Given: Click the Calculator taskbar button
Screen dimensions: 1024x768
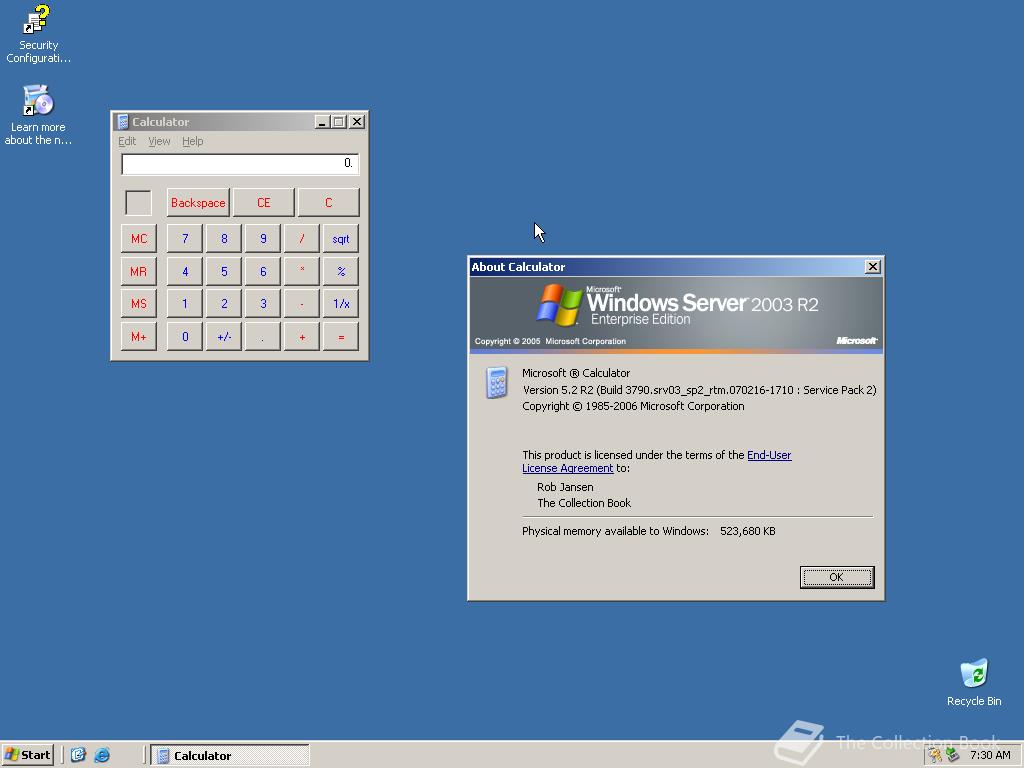Looking at the screenshot, I should (230, 755).
